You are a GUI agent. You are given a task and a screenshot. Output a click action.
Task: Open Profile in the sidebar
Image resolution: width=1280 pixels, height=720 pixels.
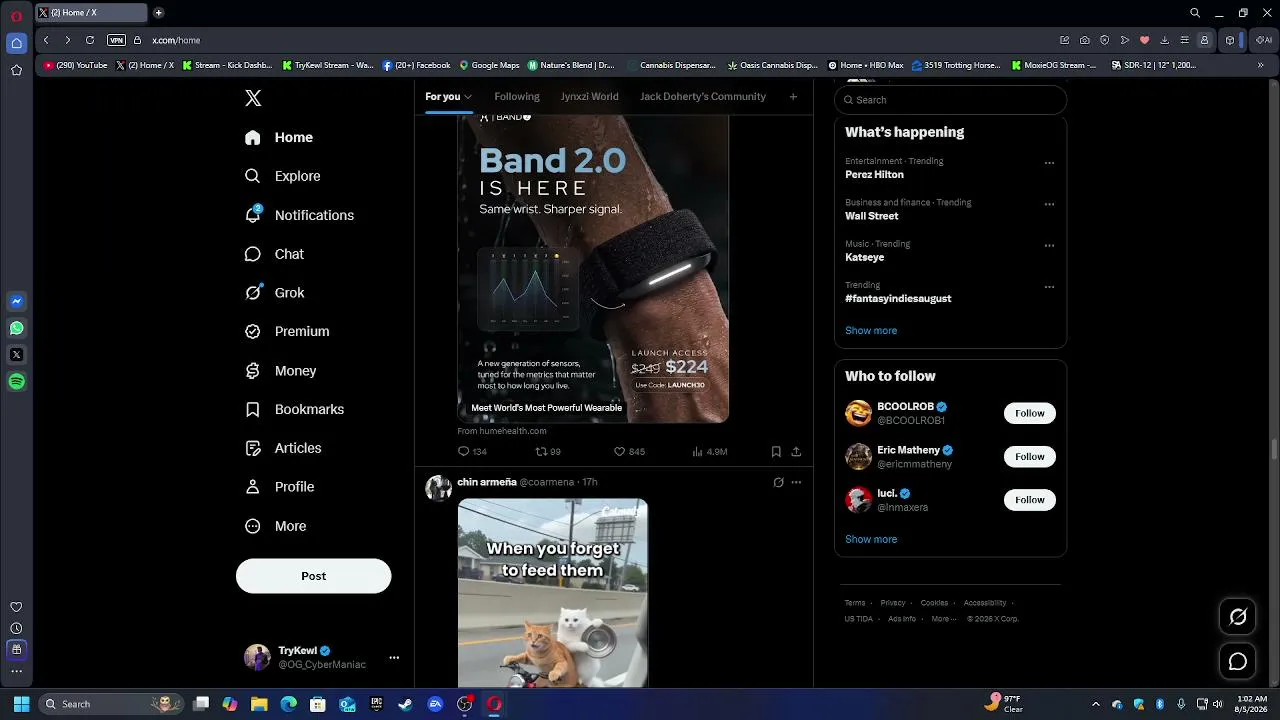click(x=280, y=487)
